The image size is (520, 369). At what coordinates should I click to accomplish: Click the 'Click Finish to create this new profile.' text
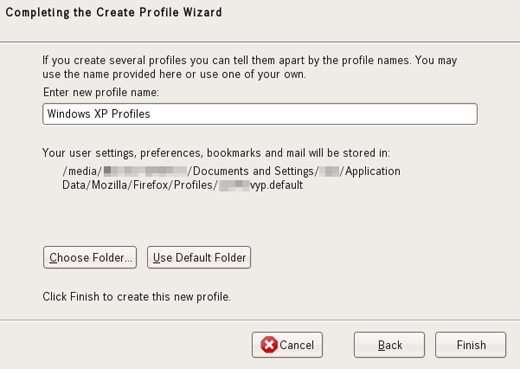(x=136, y=296)
